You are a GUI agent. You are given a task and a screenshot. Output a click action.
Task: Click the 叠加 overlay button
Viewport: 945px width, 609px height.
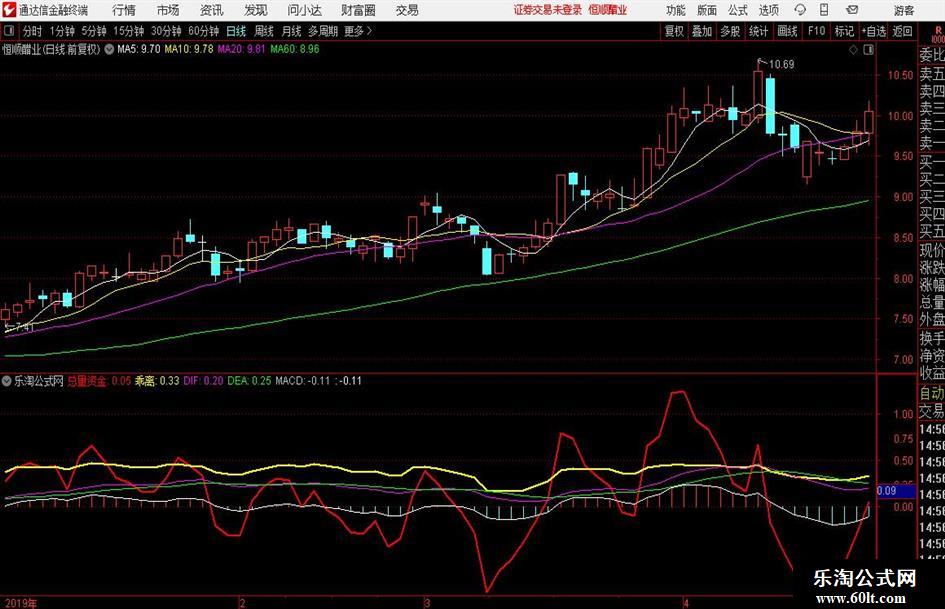[x=702, y=31]
